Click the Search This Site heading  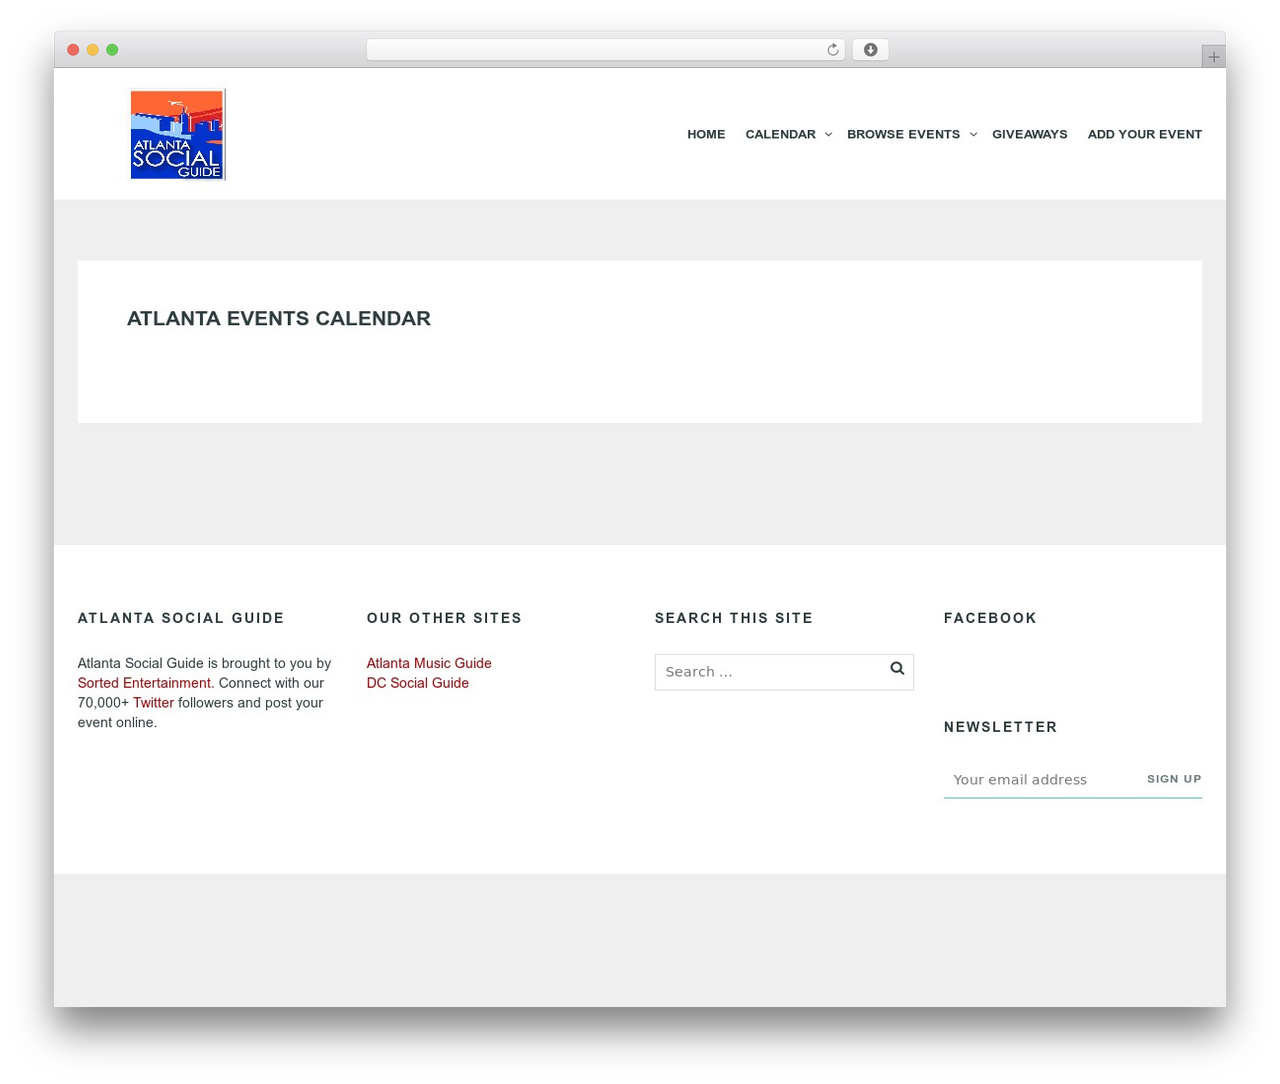click(734, 618)
